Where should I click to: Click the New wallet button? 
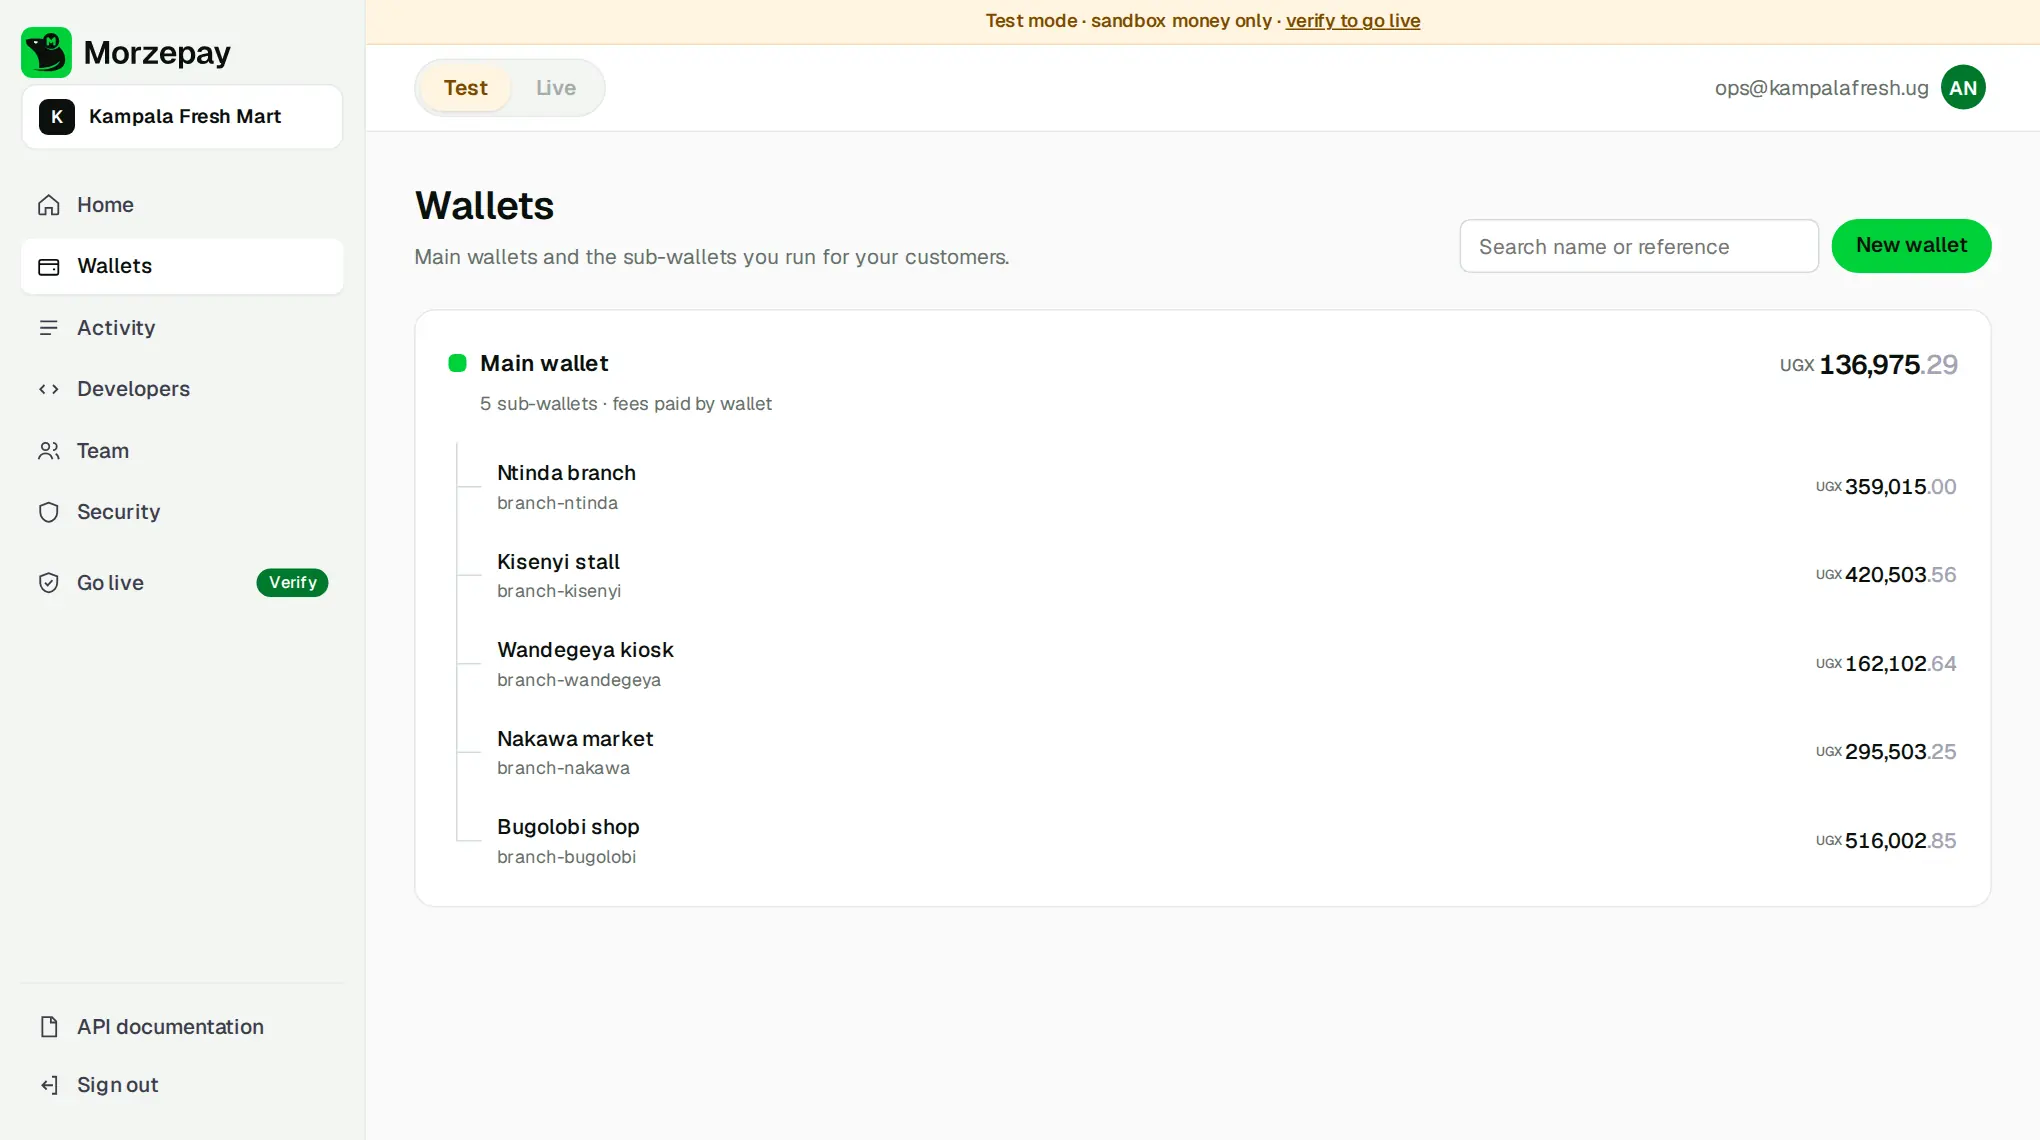coord(1911,246)
